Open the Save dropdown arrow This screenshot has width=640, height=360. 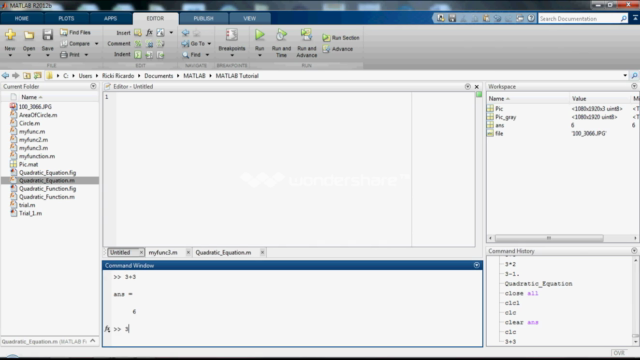tap(48, 55)
